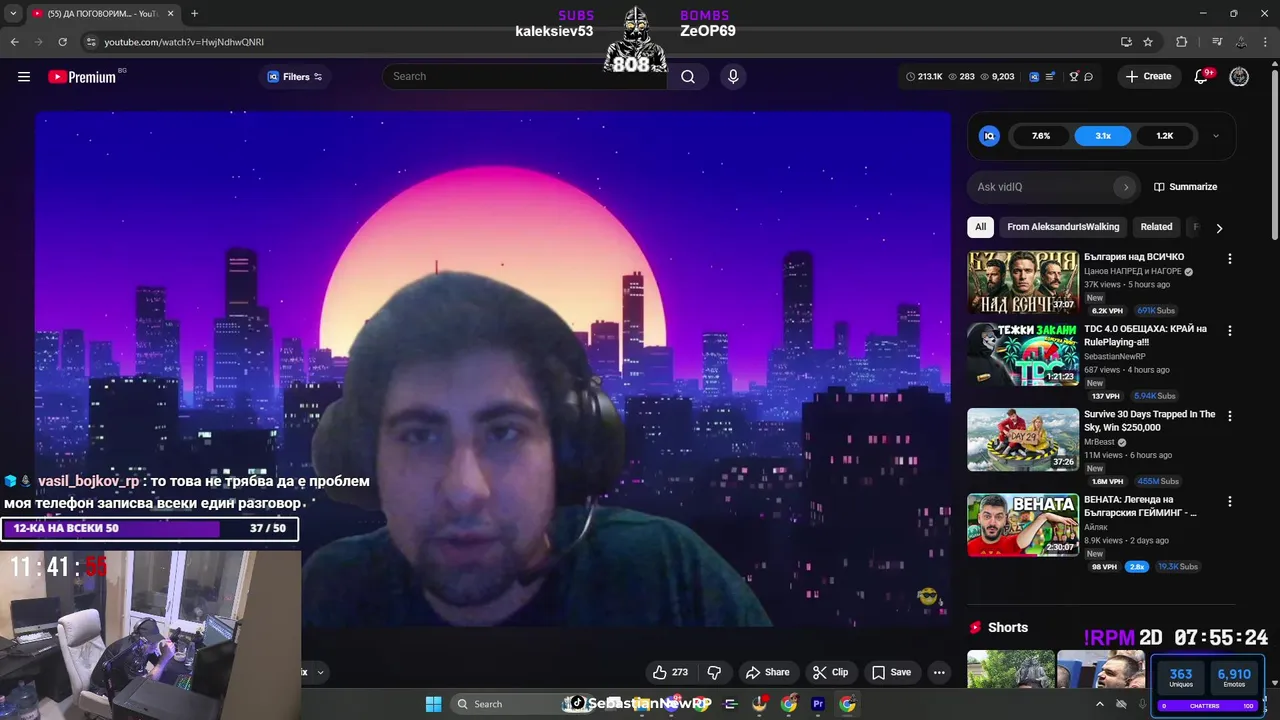Image resolution: width=1280 pixels, height=720 pixels.
Task: Open the account avatar menu
Action: (1239, 77)
